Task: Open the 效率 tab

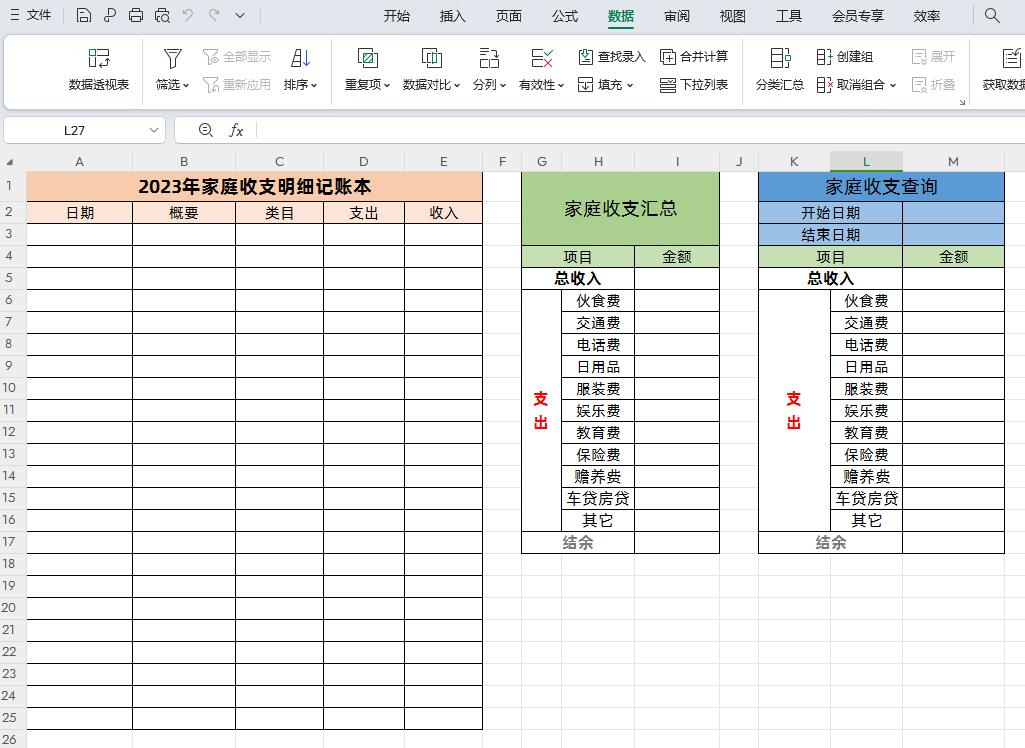Action: point(926,16)
